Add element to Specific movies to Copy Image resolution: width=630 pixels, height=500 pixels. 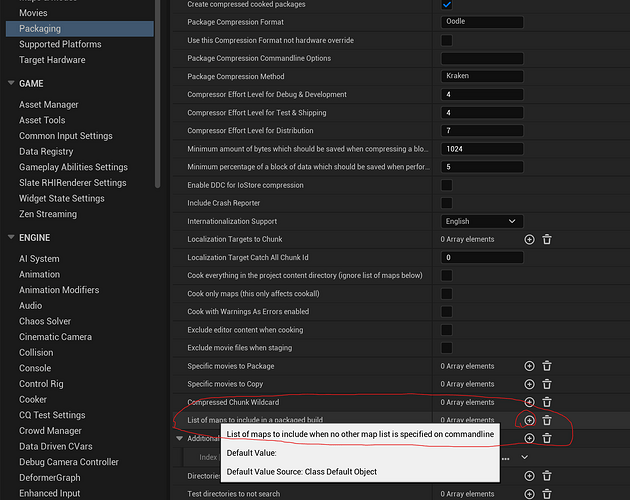coord(529,384)
